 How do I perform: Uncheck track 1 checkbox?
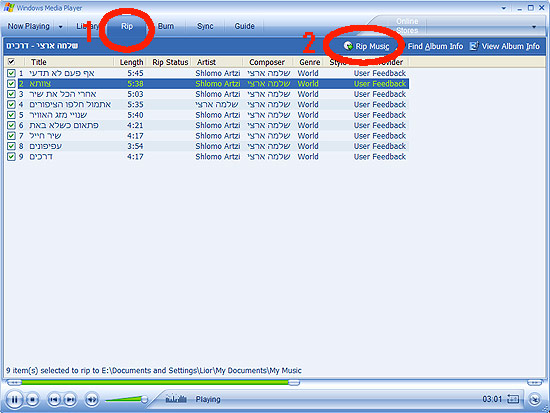pyautogui.click(x=11, y=73)
